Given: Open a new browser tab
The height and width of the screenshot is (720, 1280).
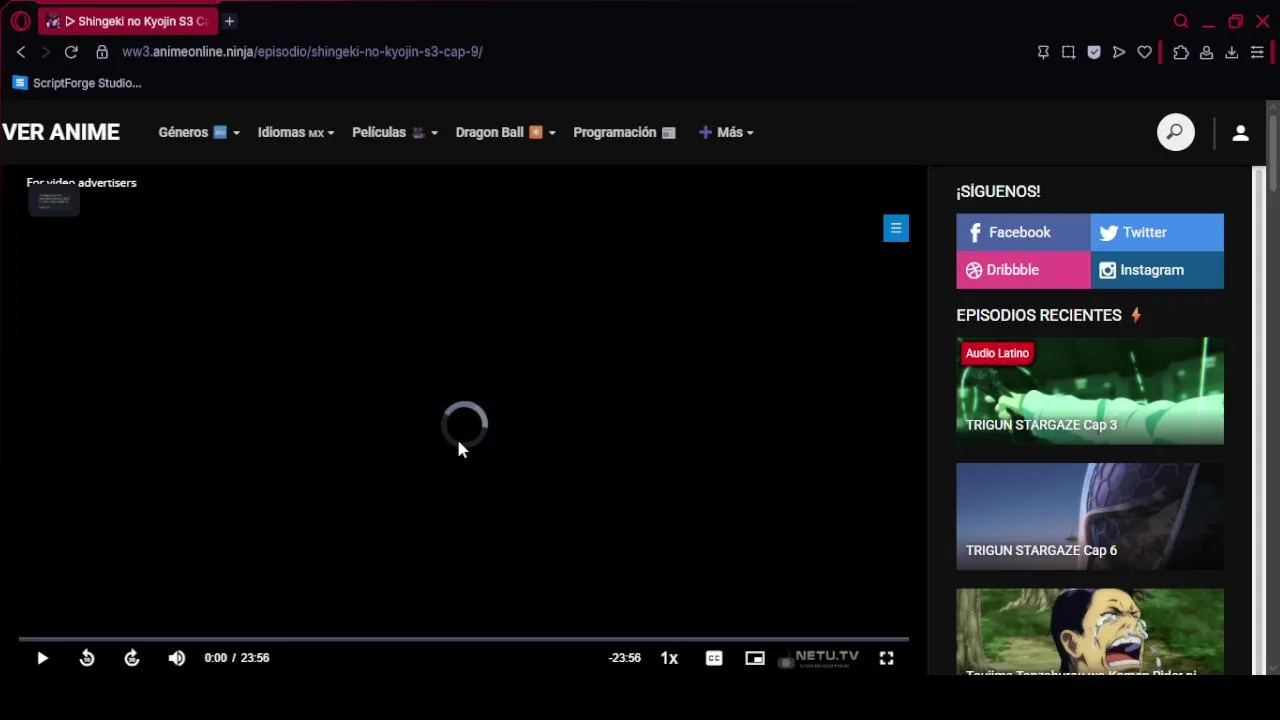Looking at the screenshot, I should 229,21.
